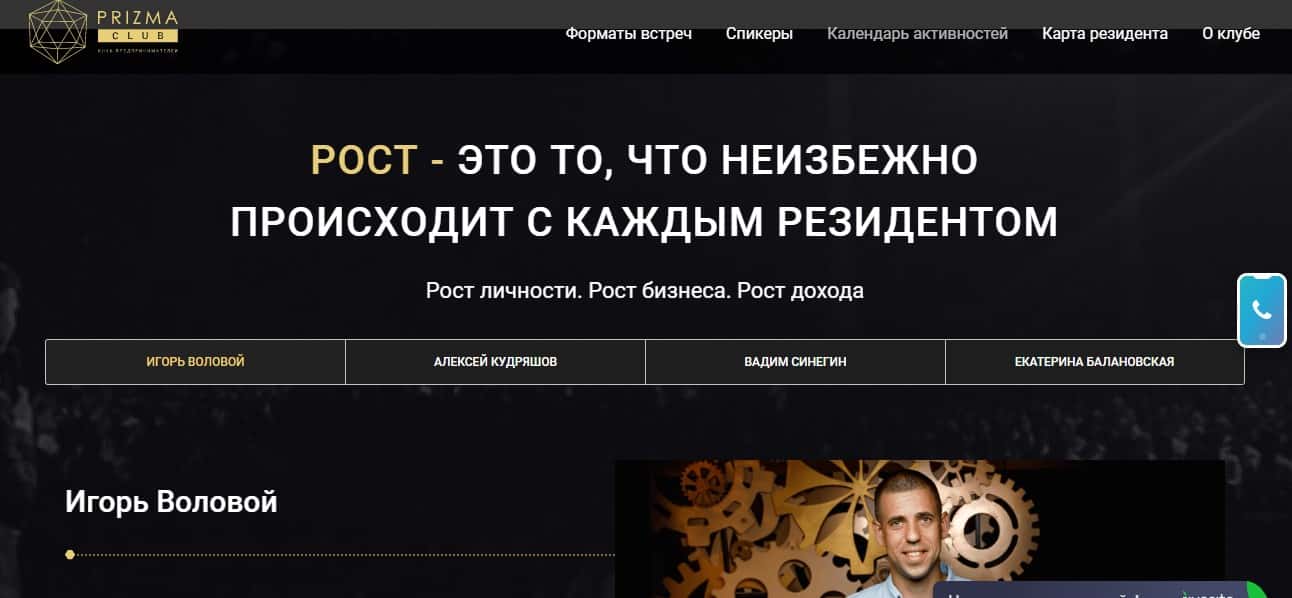Screen dimensions: 1292x598
Task: Select the Игорь Воловой tab
Action: 195,362
